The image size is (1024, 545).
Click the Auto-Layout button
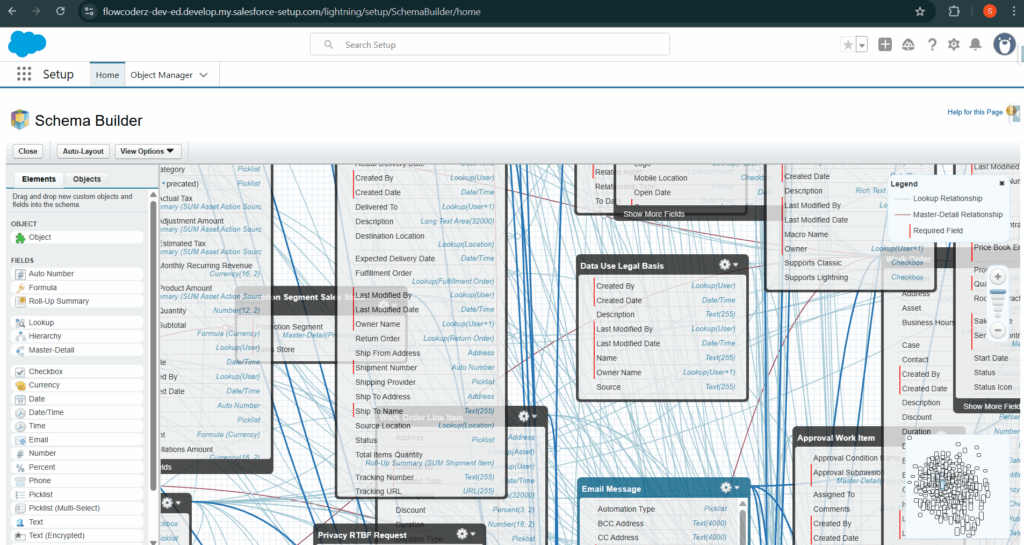(83, 151)
